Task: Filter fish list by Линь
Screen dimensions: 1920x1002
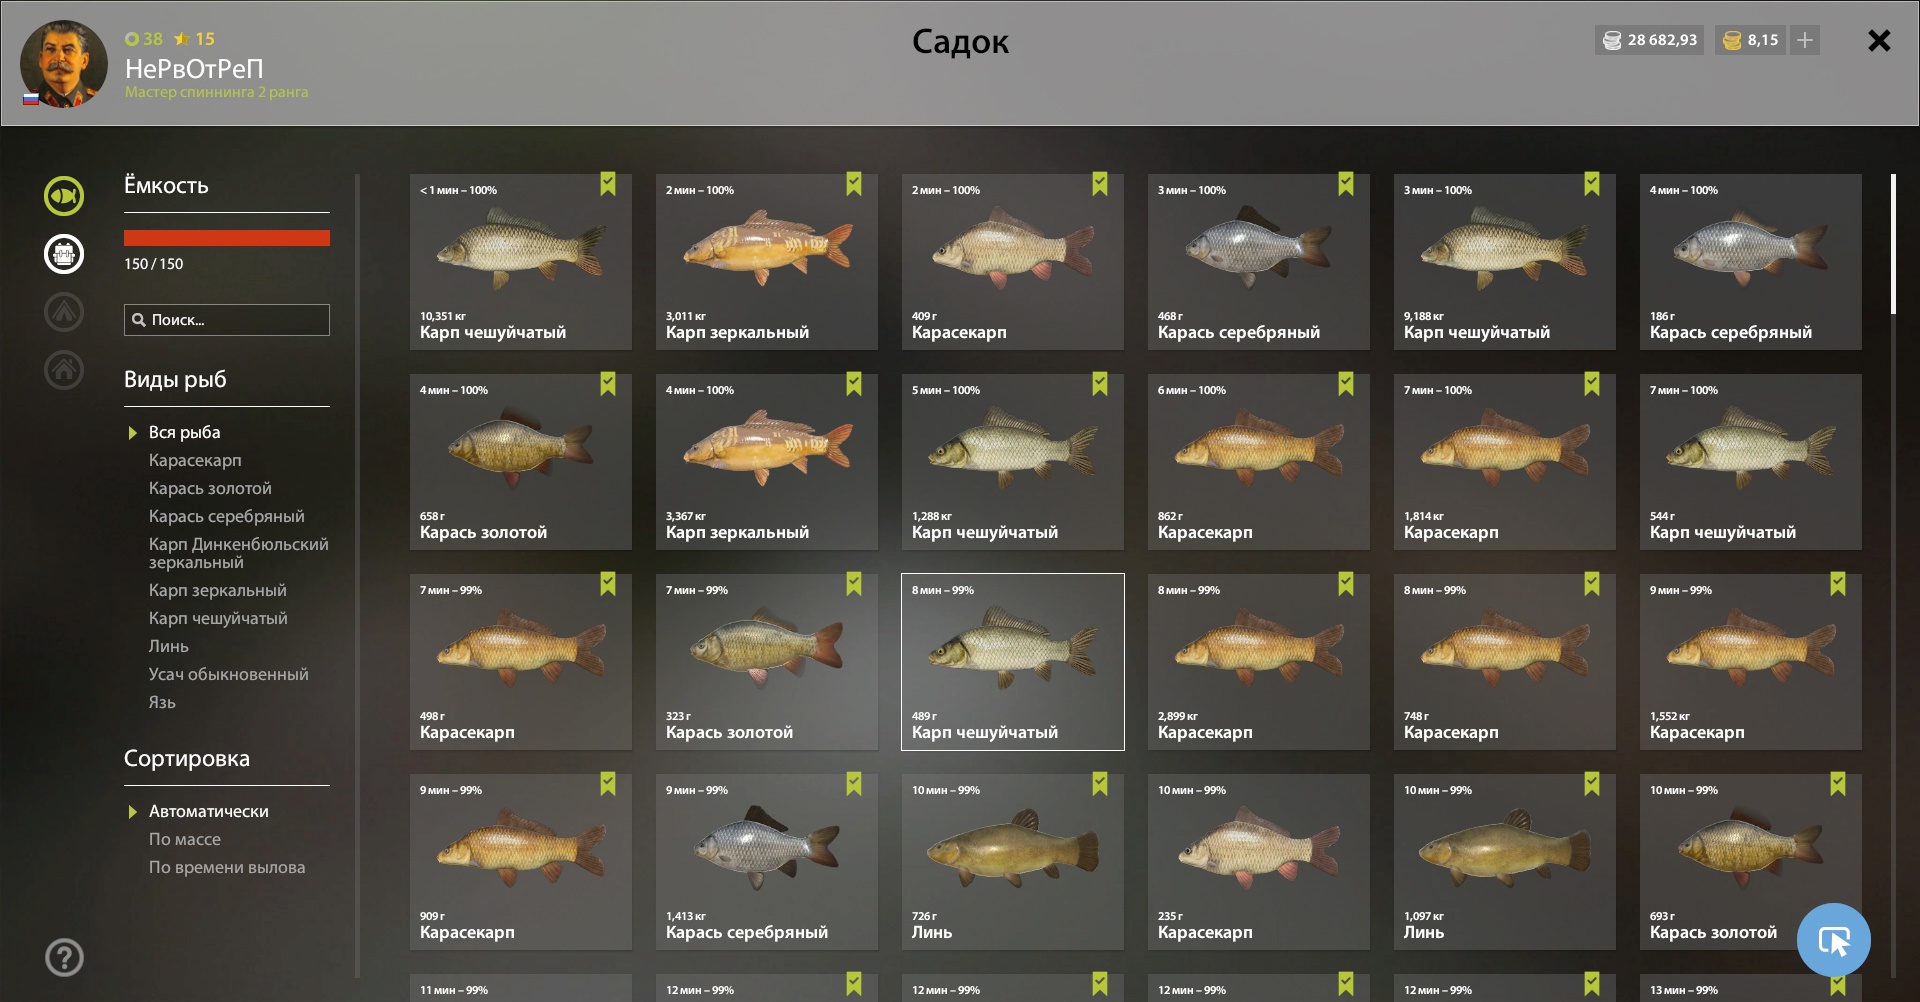Action: [x=168, y=646]
